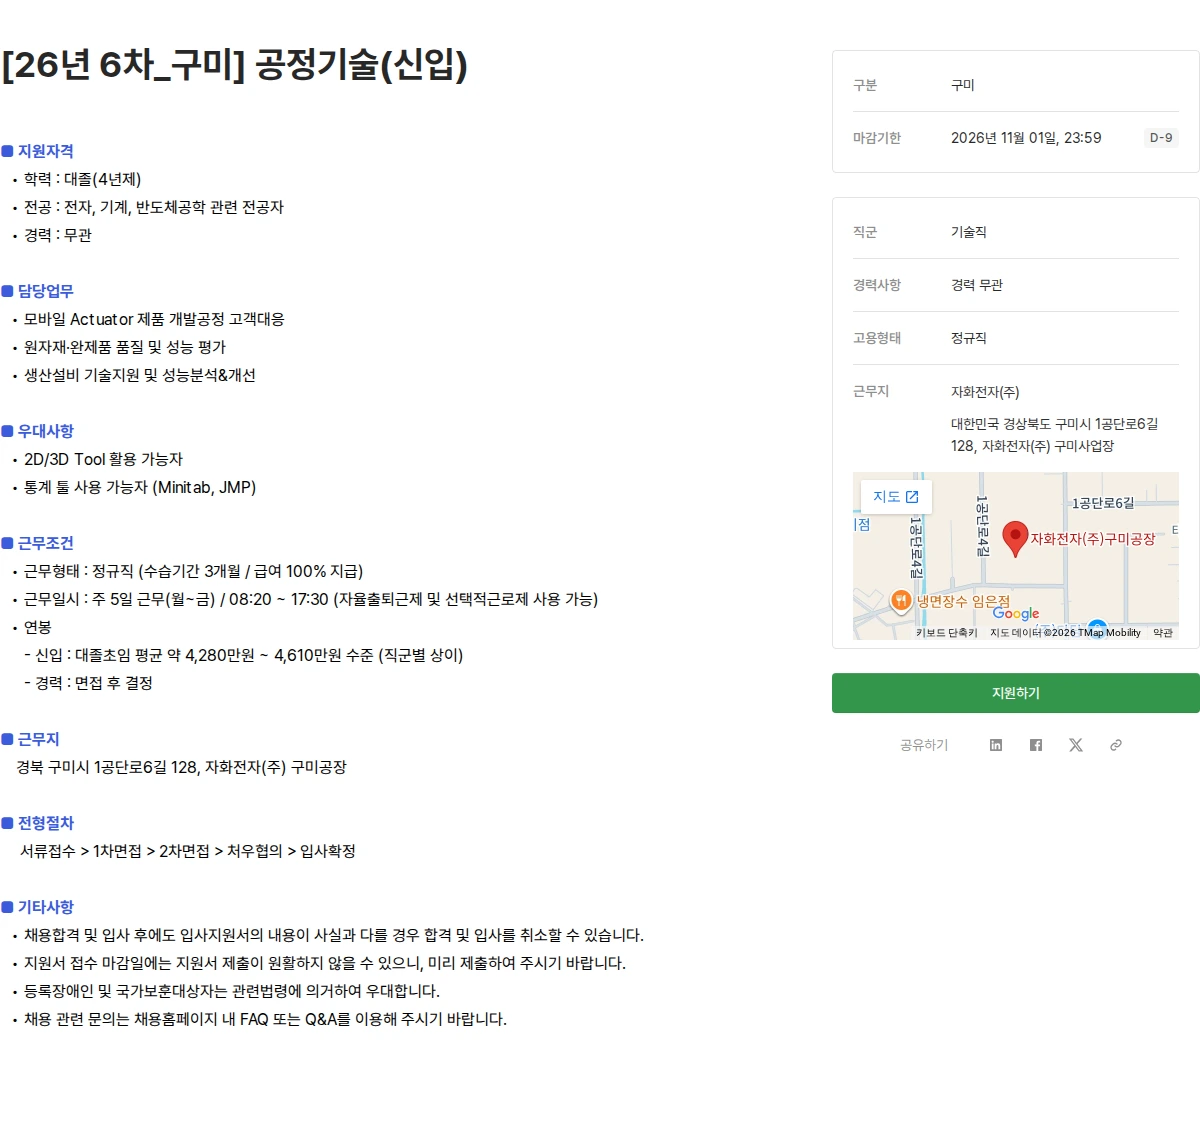Click the 경력 : 무관 line
Viewport: 1200px width, 1130px height.
(x=58, y=235)
